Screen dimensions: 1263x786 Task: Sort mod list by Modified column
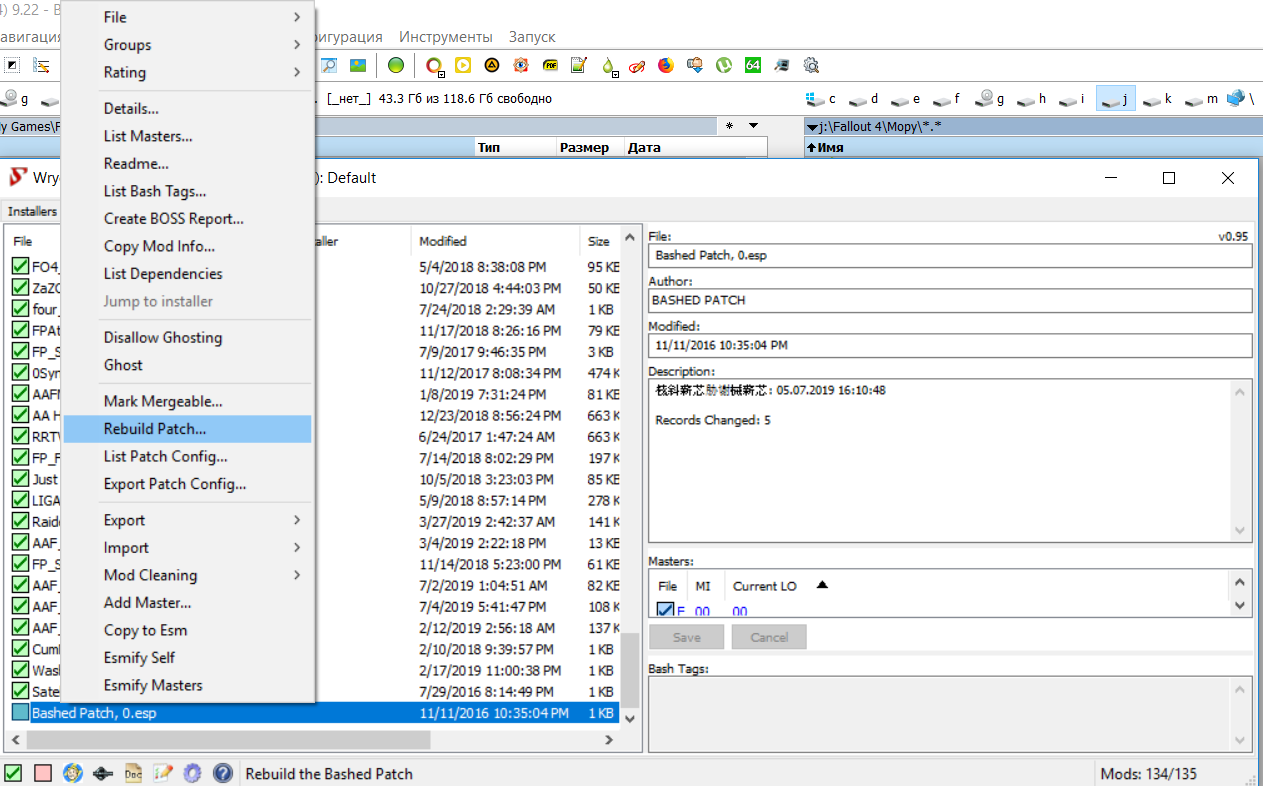click(443, 241)
